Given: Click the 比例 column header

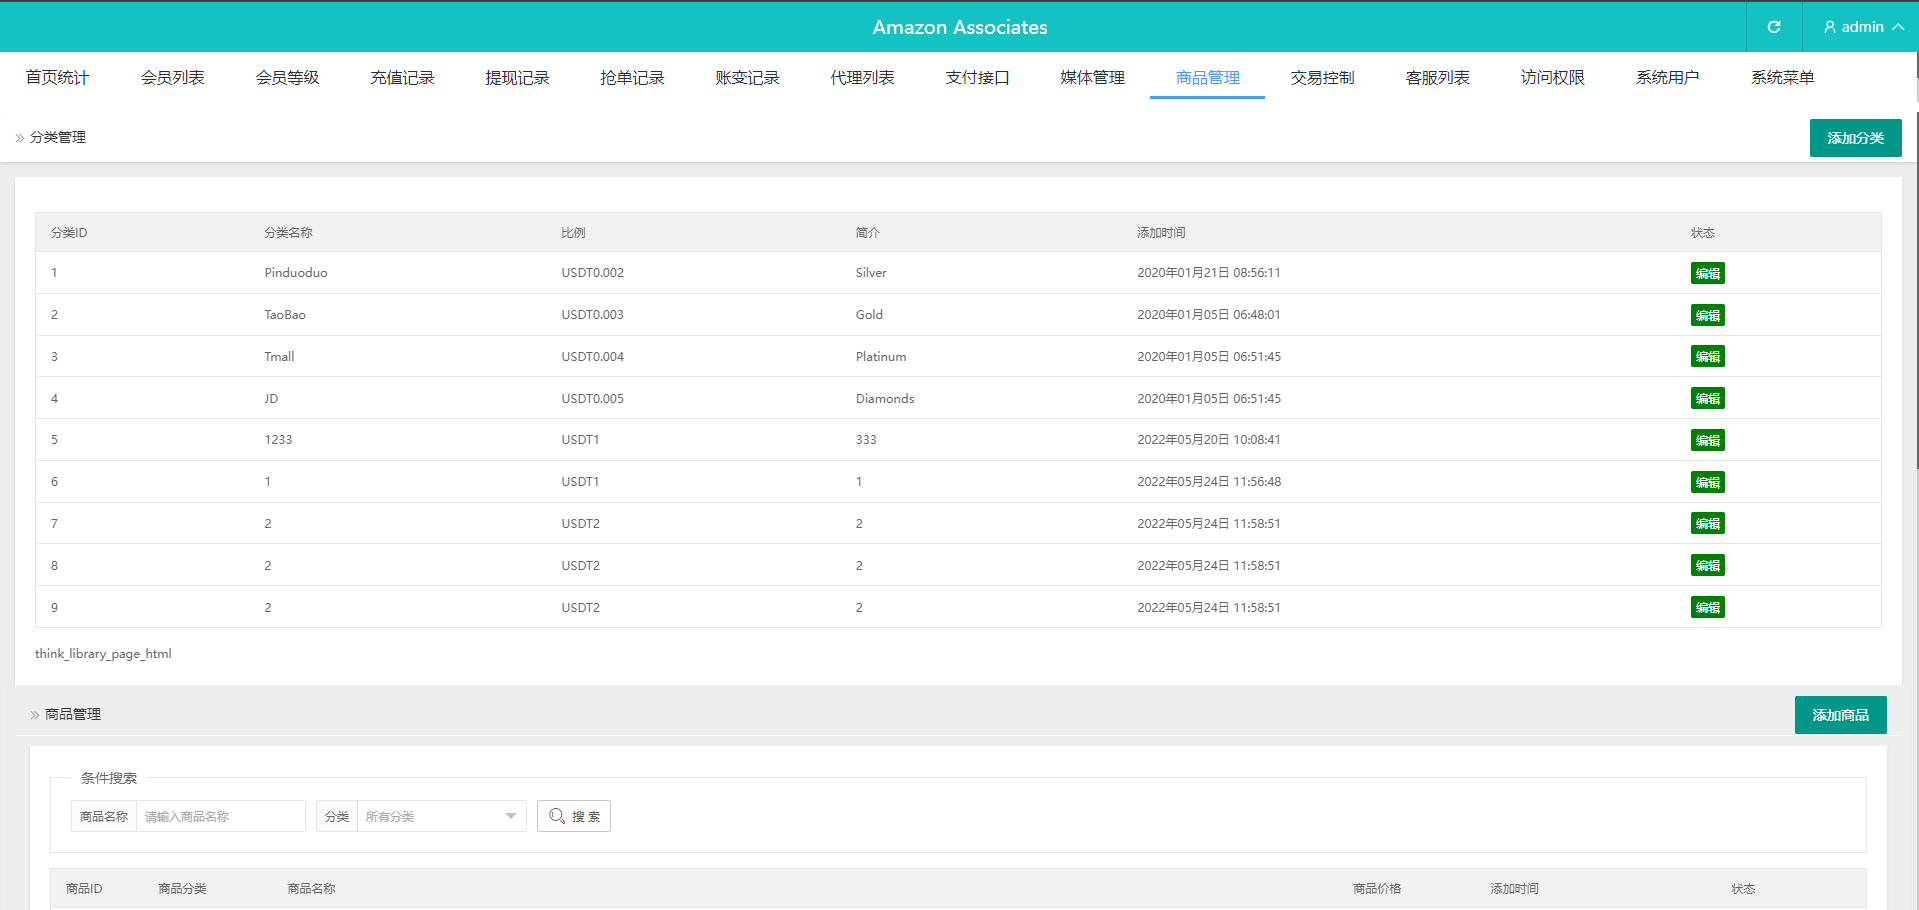Looking at the screenshot, I should [x=573, y=232].
